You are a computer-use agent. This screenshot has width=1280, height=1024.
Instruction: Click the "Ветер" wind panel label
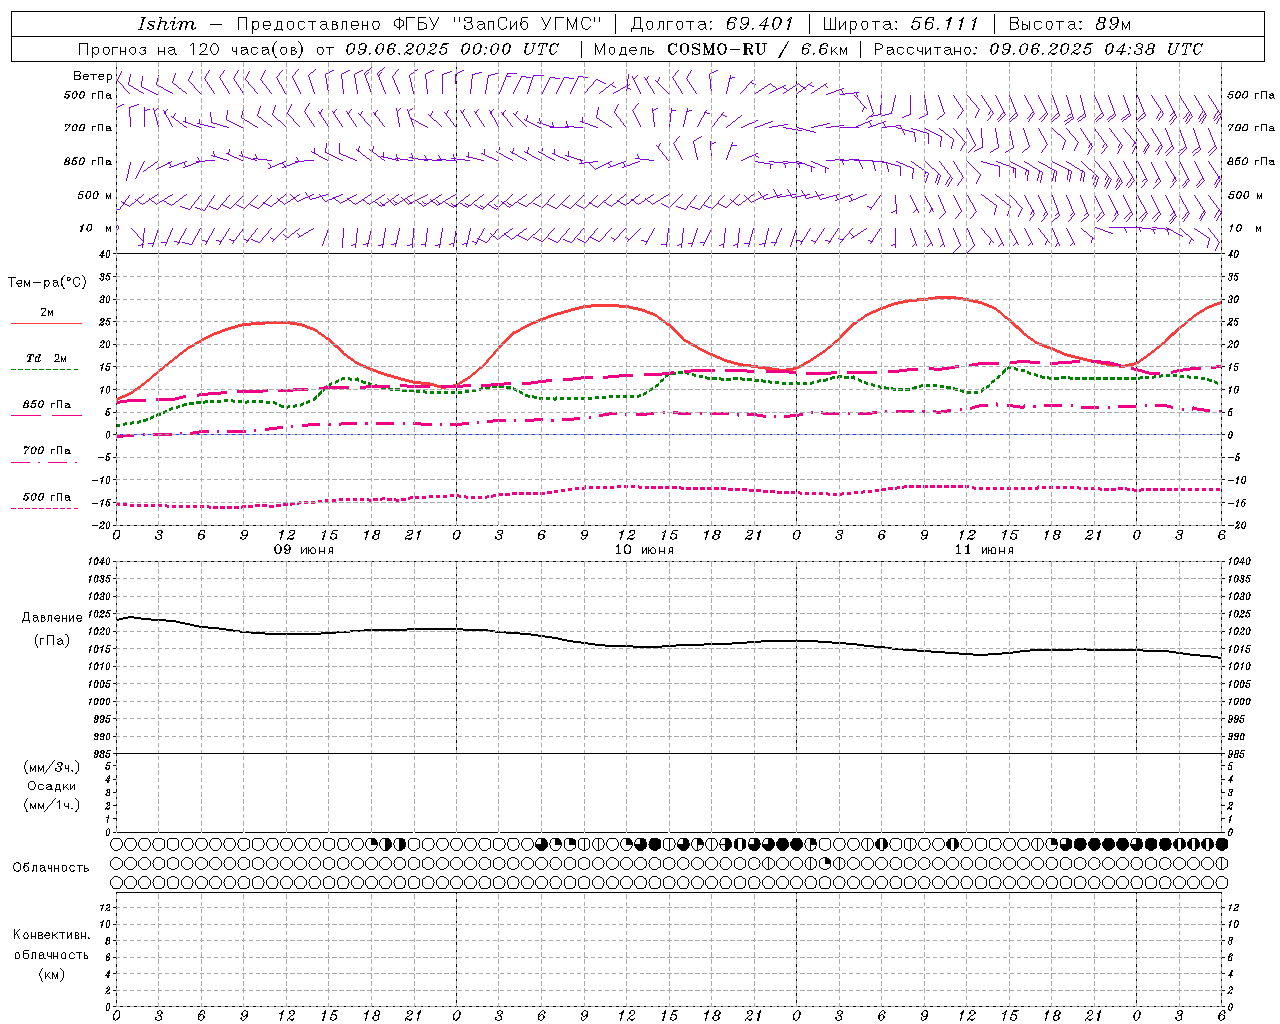tap(92, 76)
